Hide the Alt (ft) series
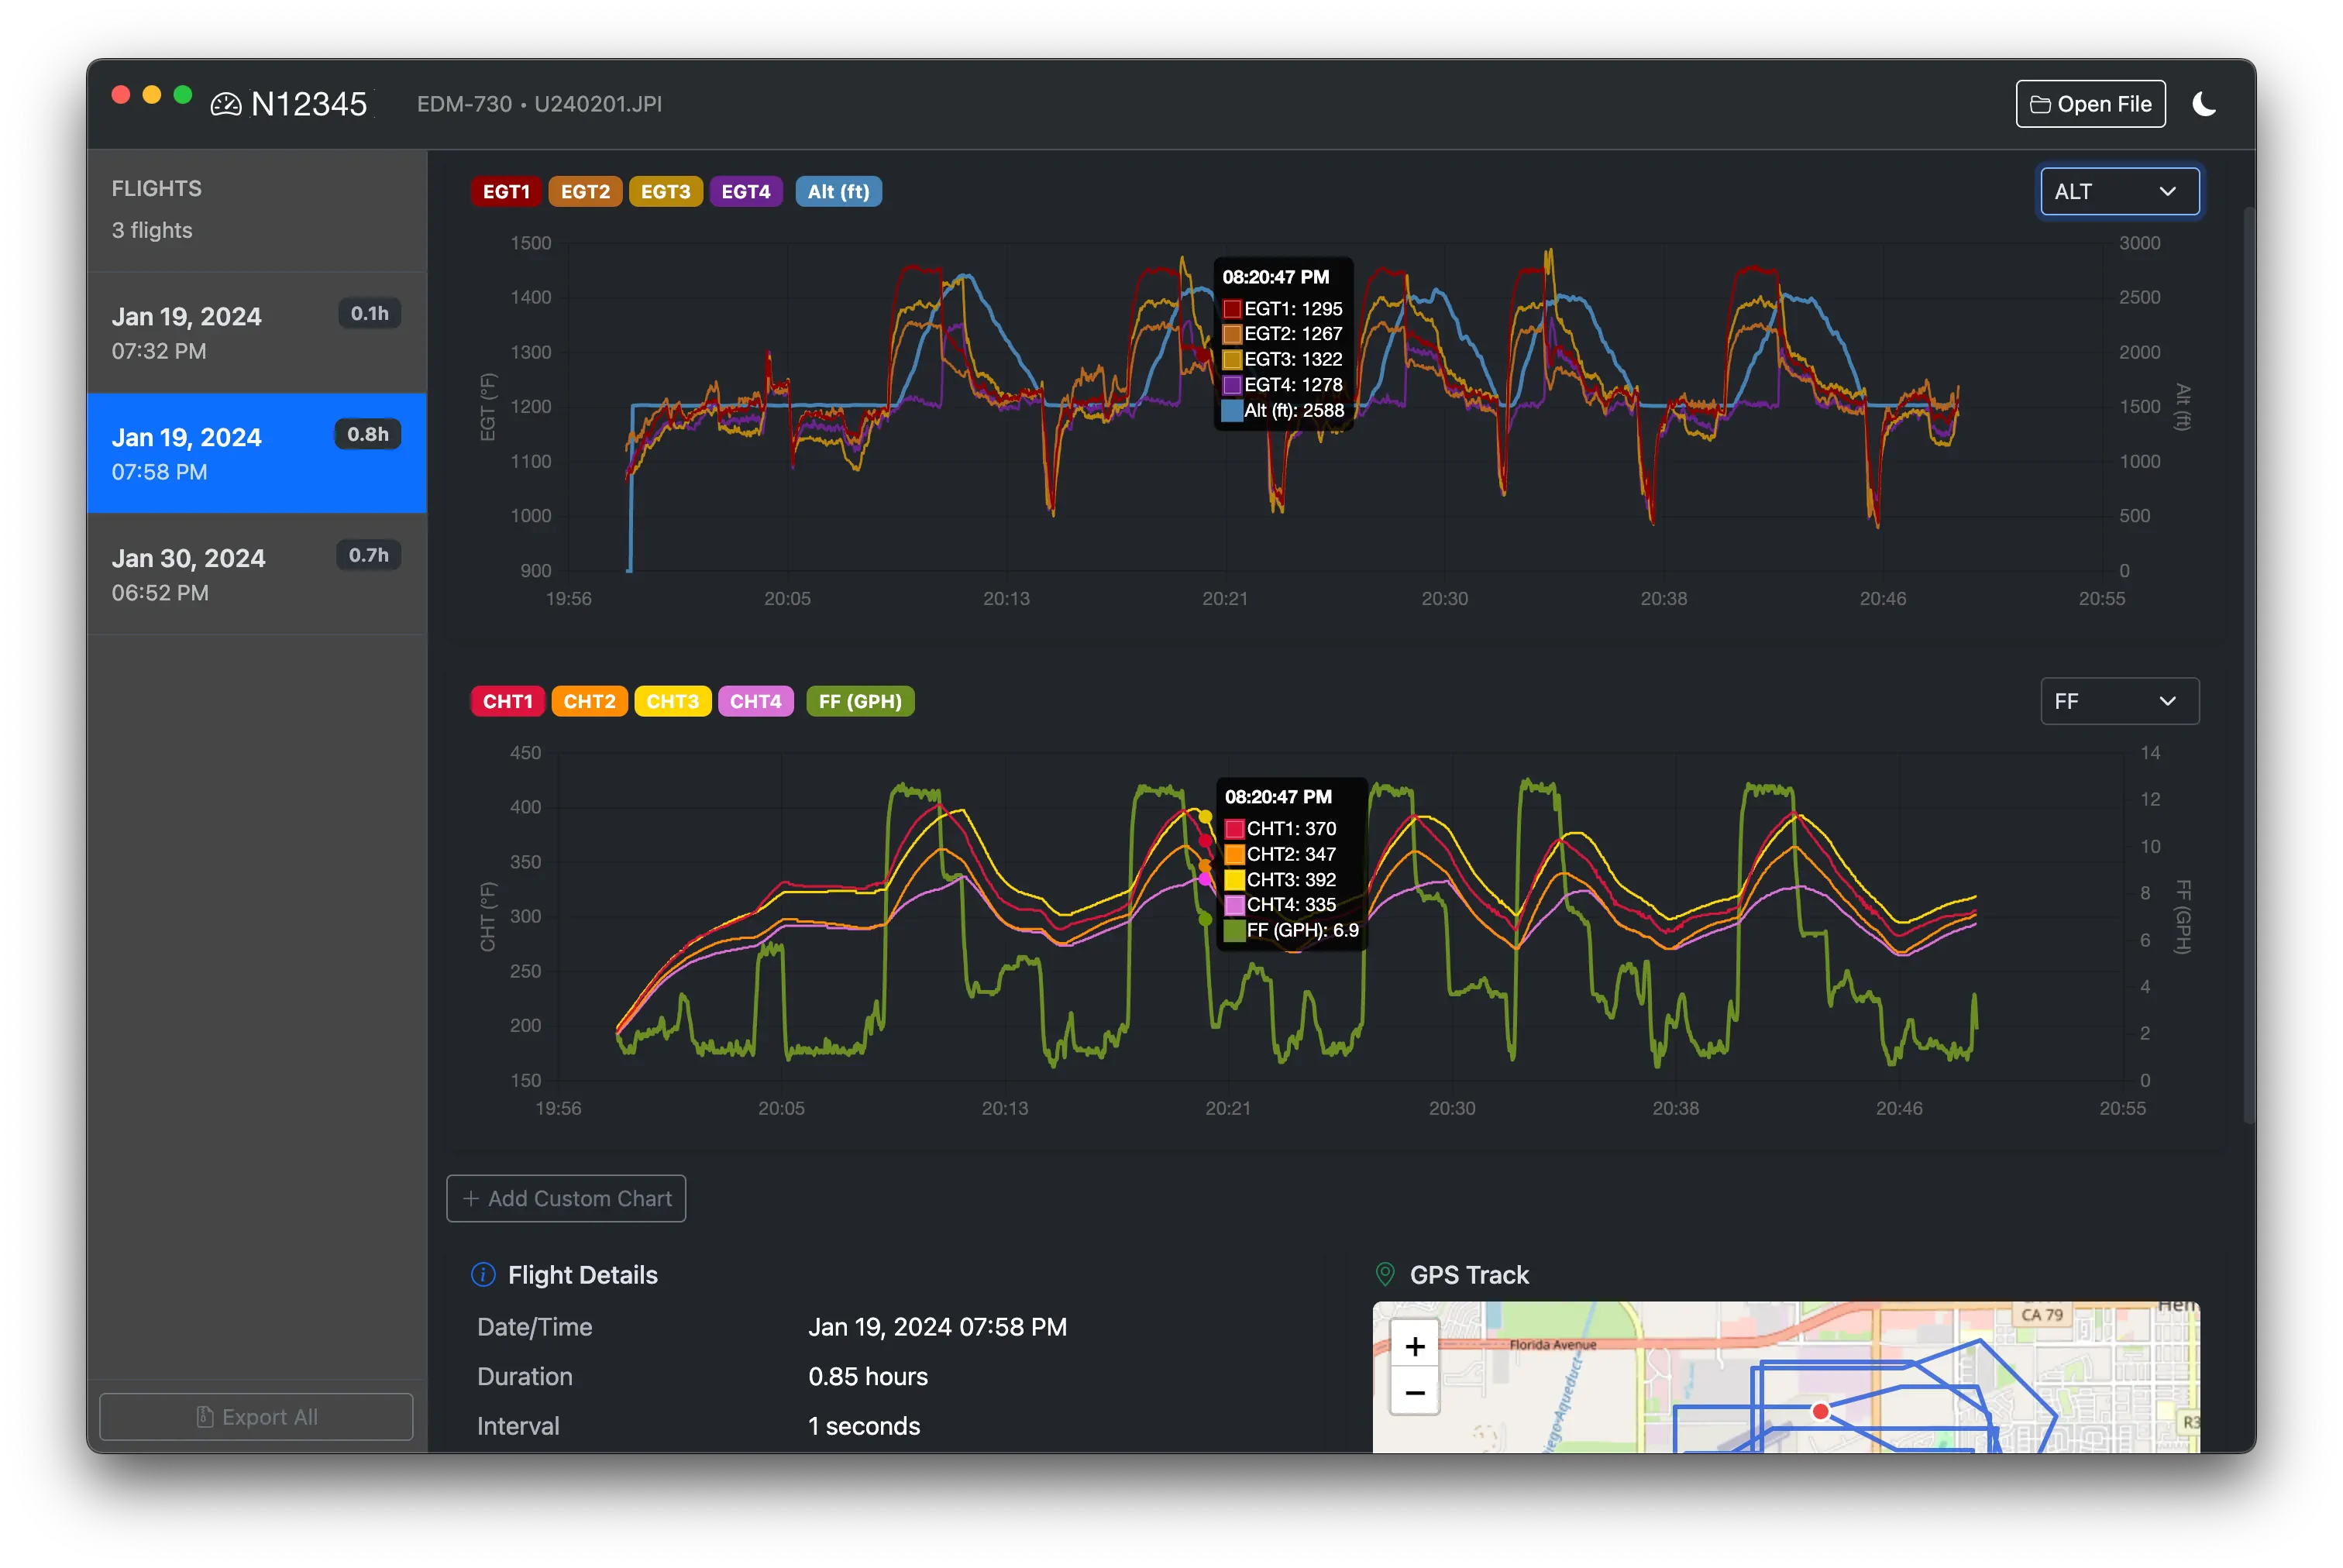This screenshot has width=2343, height=1568. (838, 192)
